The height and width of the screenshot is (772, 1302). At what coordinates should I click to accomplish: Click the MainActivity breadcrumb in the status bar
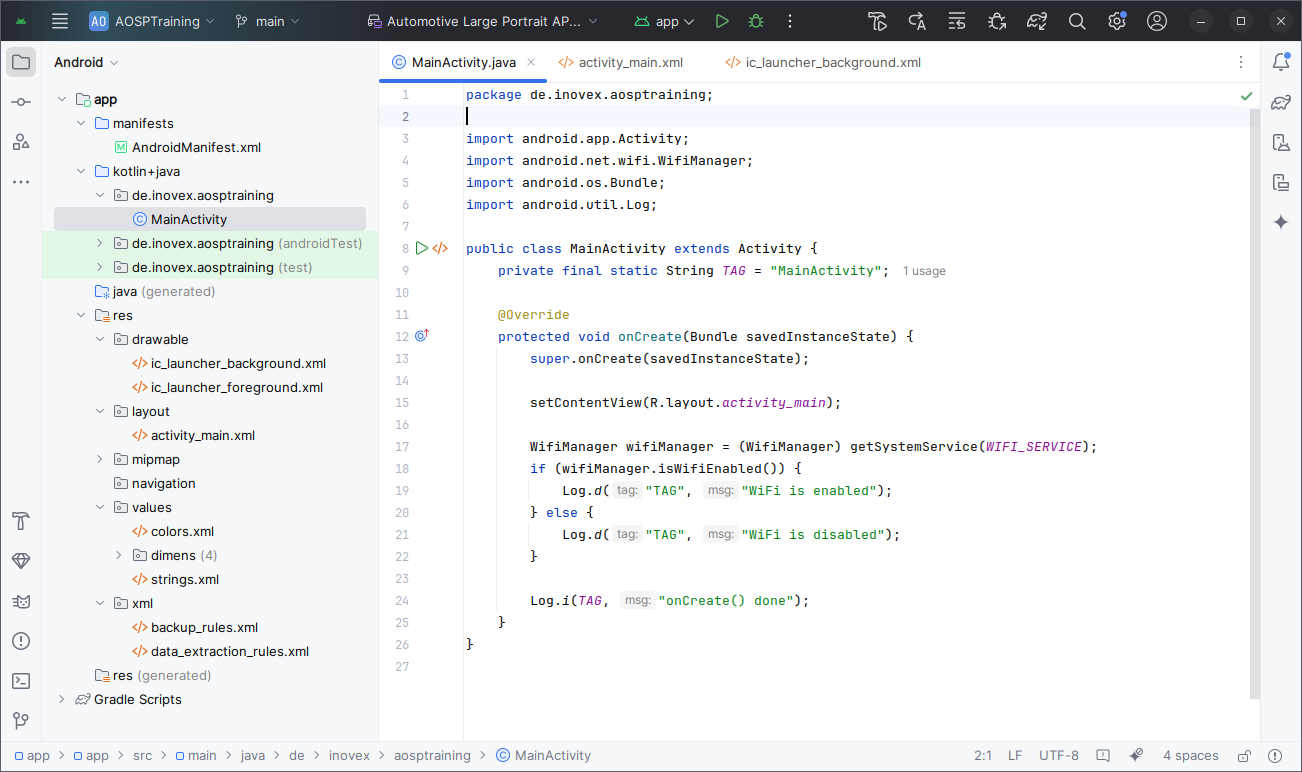(x=543, y=756)
